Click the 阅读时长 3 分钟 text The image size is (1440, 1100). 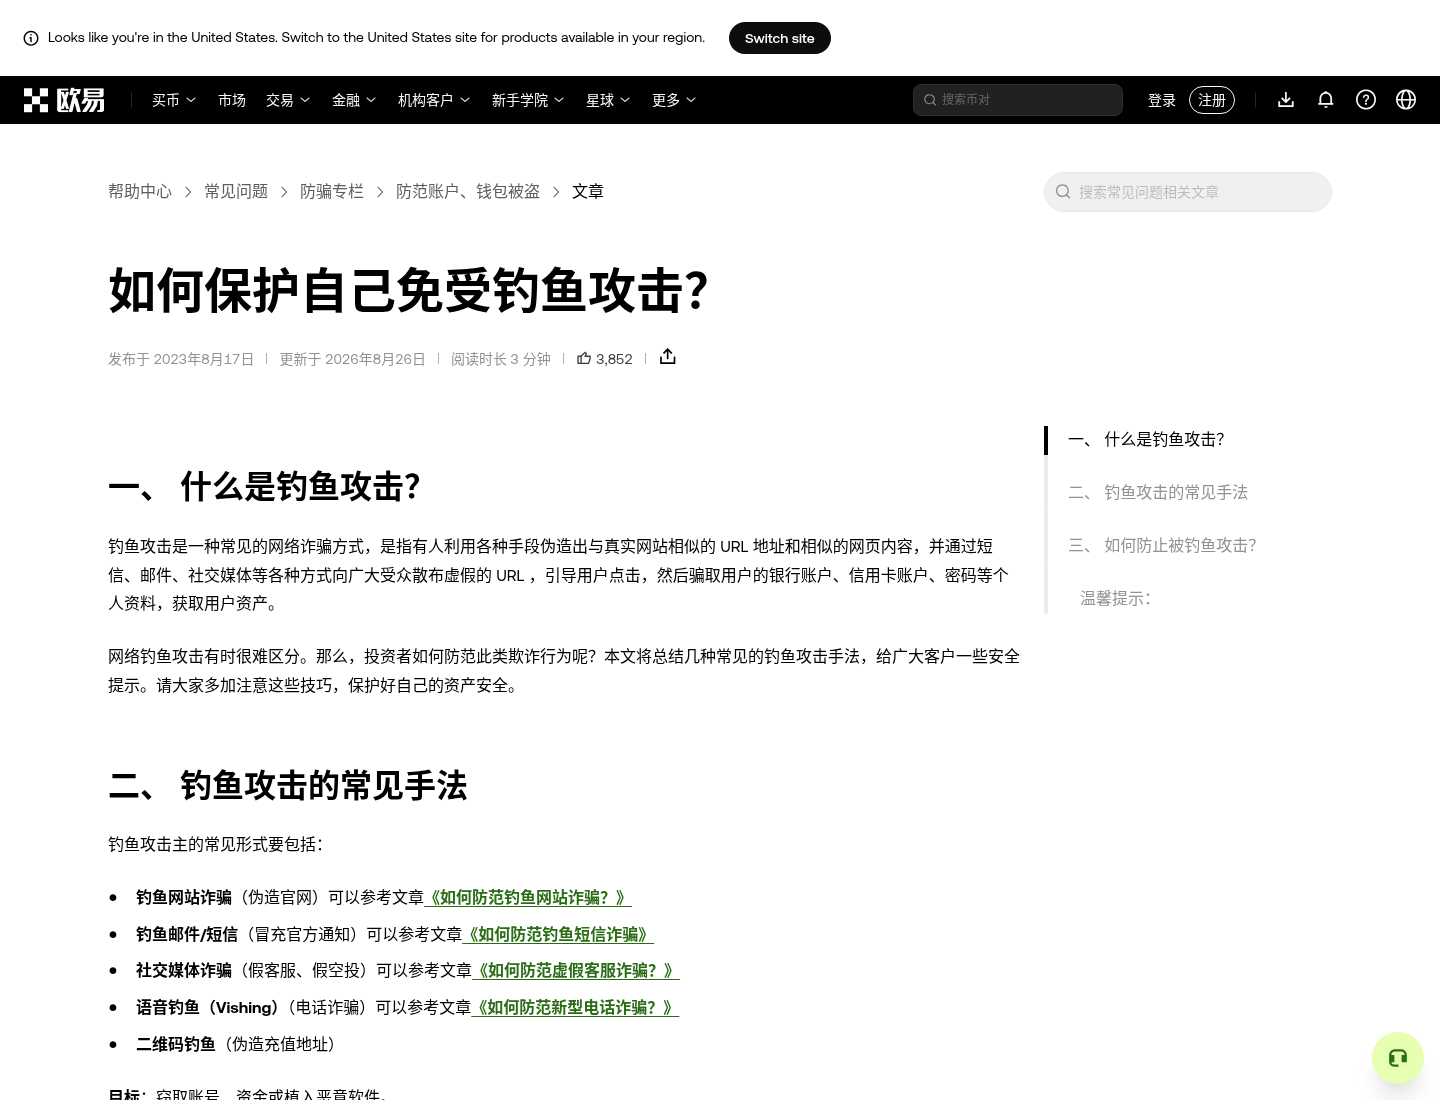tap(501, 359)
